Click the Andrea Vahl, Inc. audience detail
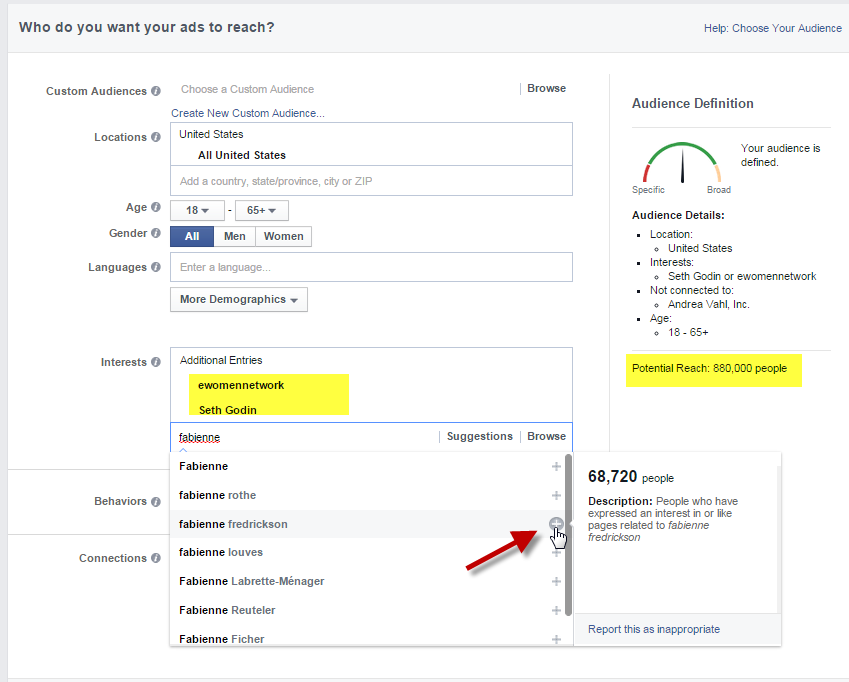This screenshot has height=682, width=849. [x=709, y=304]
